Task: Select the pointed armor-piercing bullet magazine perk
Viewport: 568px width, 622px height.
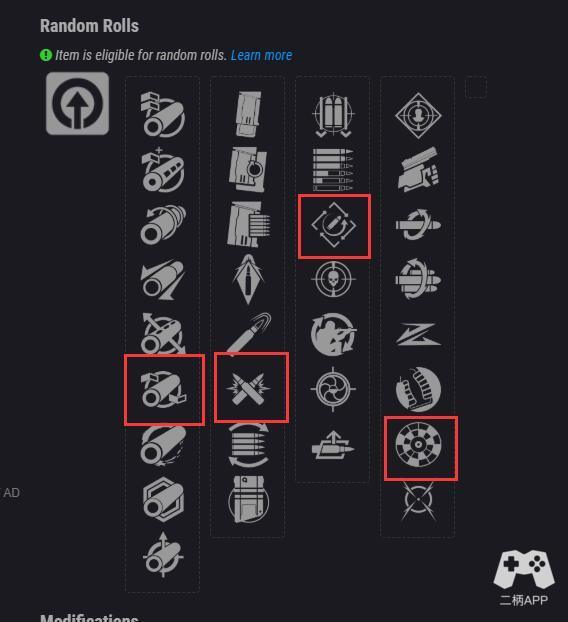Action: tap(248, 279)
